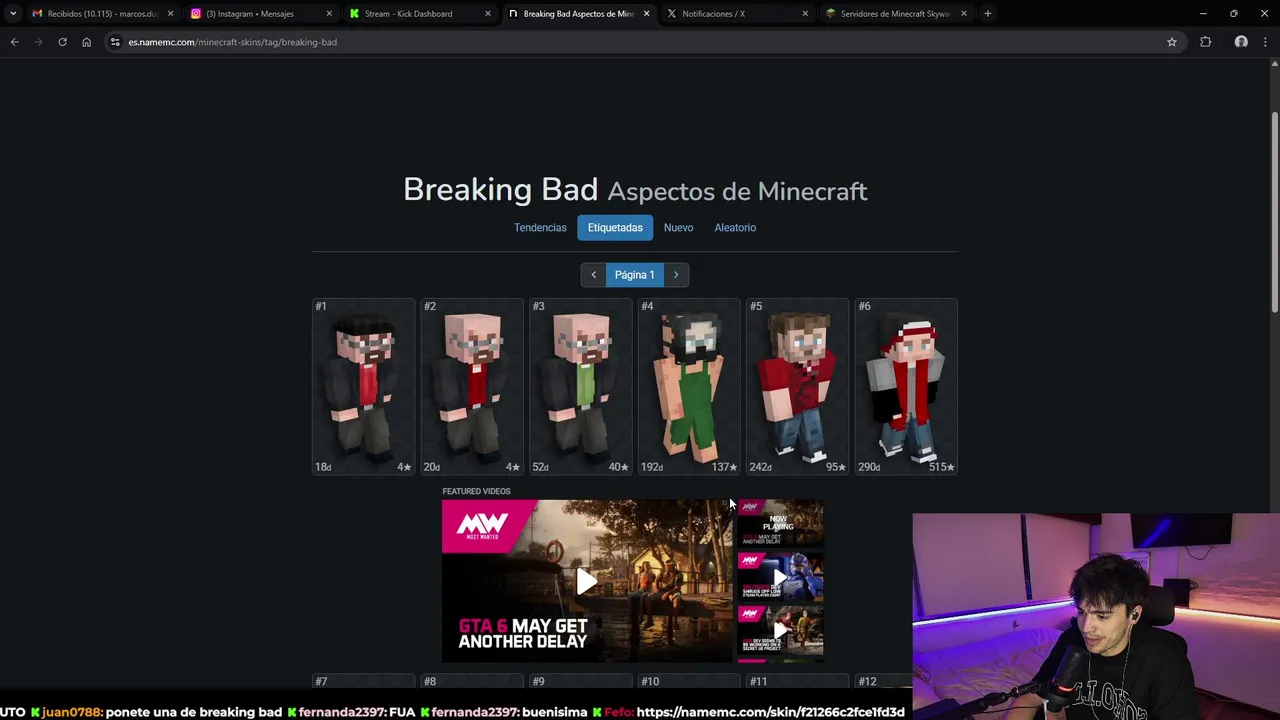Open skin #2 bald with red shirt
Image resolution: width=1280 pixels, height=720 pixels.
tap(472, 386)
